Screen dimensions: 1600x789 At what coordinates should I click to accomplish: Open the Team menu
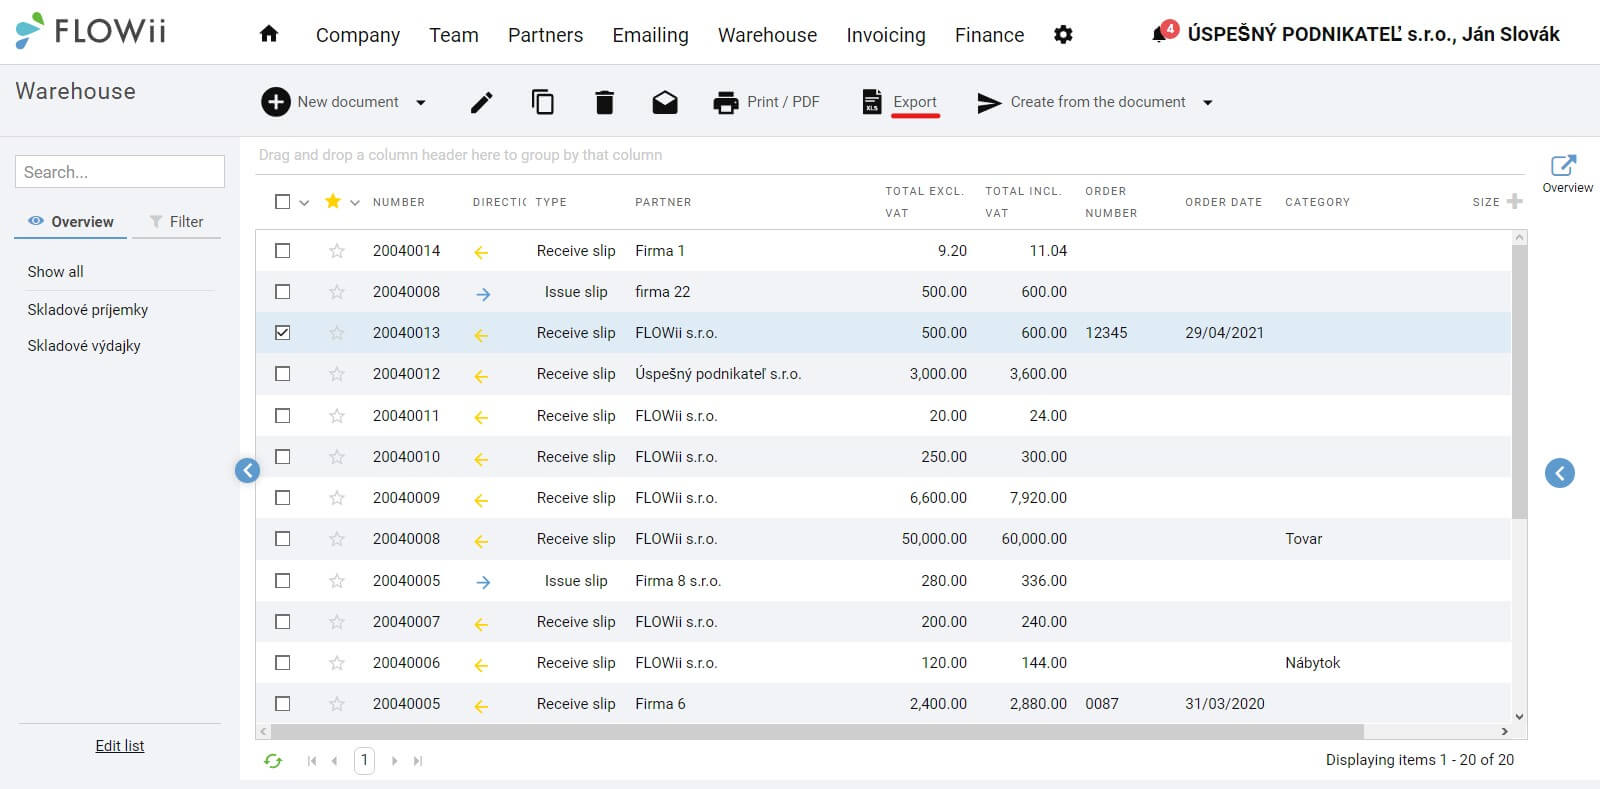pos(454,35)
